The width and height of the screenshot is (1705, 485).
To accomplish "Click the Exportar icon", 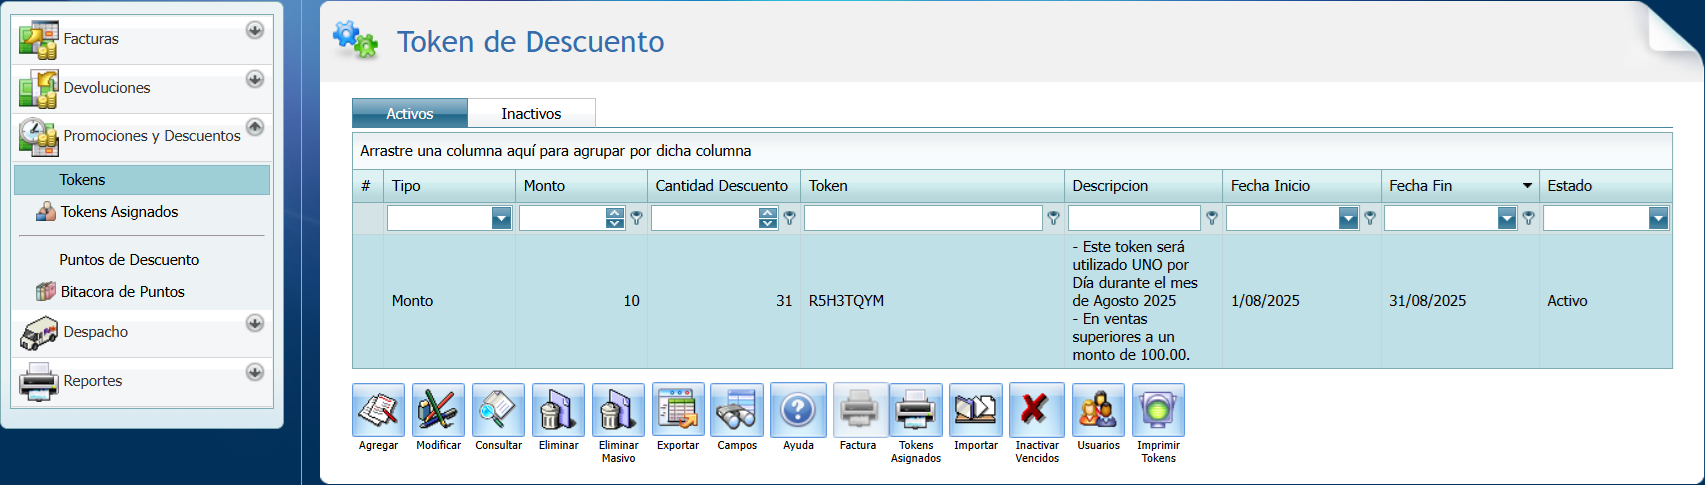I will (x=678, y=410).
